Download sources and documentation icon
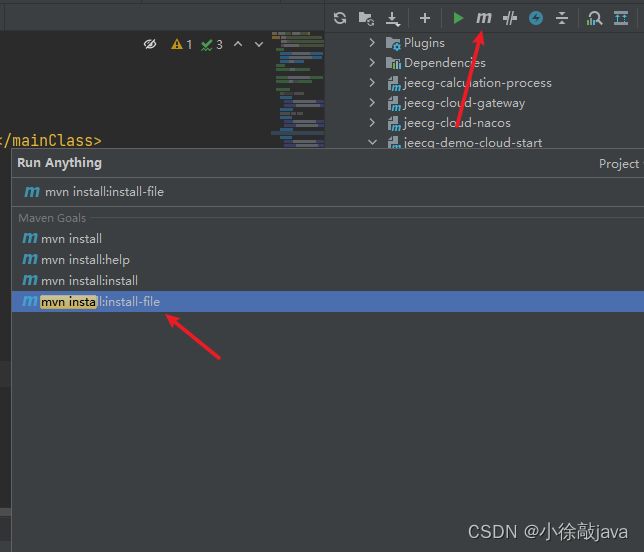This screenshot has height=552, width=644. pyautogui.click(x=393, y=18)
